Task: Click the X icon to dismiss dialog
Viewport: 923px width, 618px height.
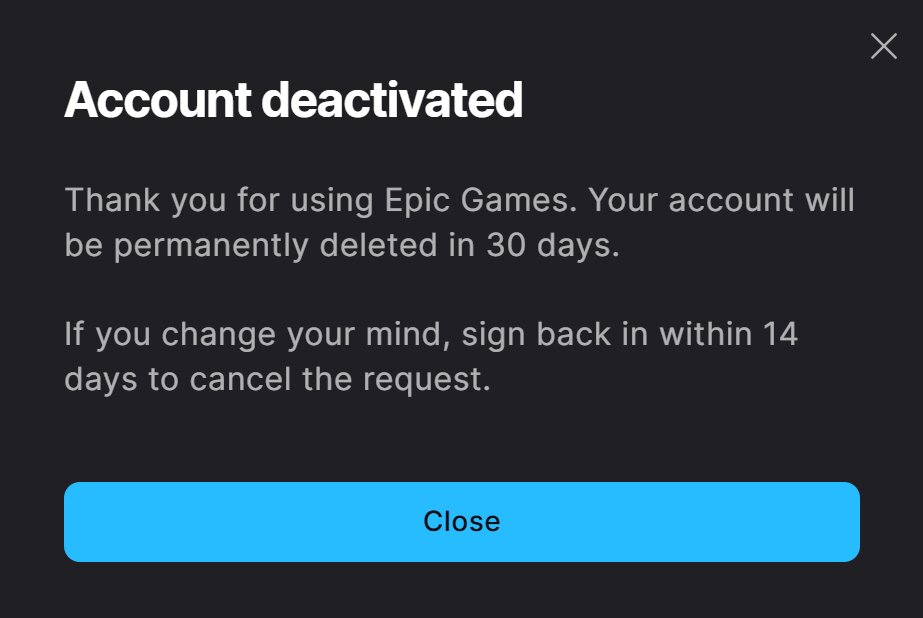Action: click(x=883, y=46)
